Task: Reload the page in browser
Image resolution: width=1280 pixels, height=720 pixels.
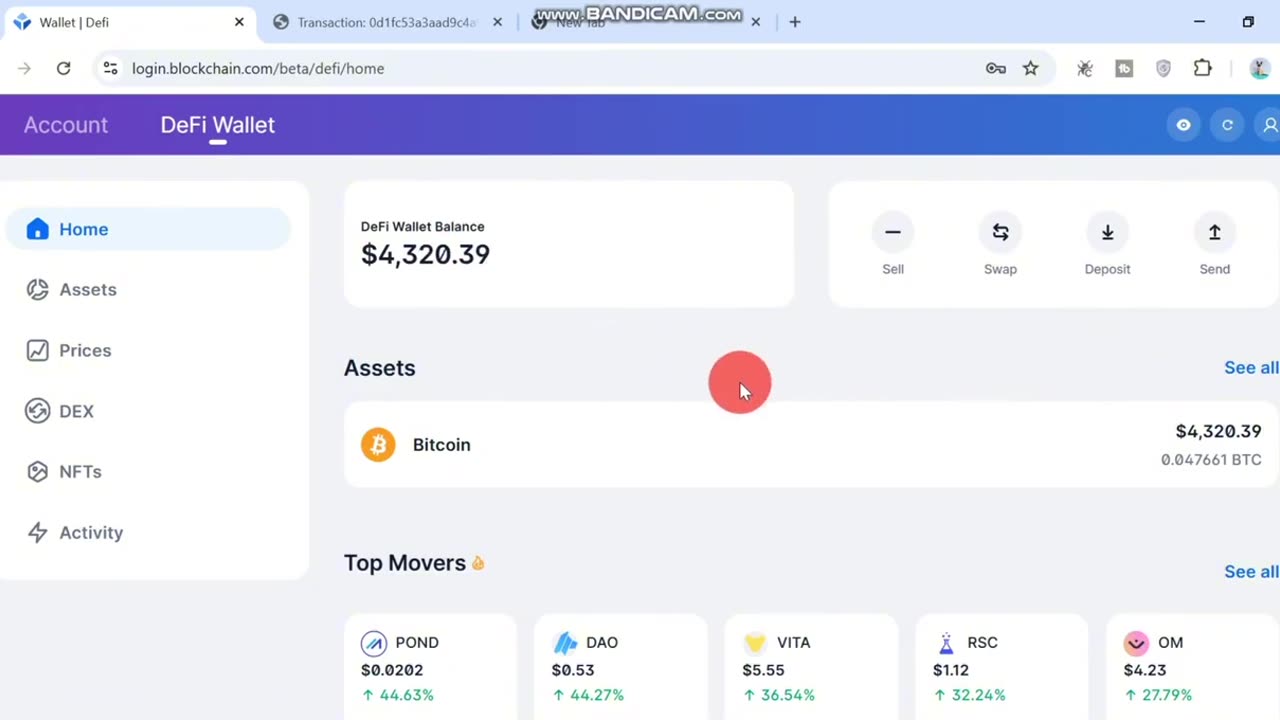Action: 63,68
